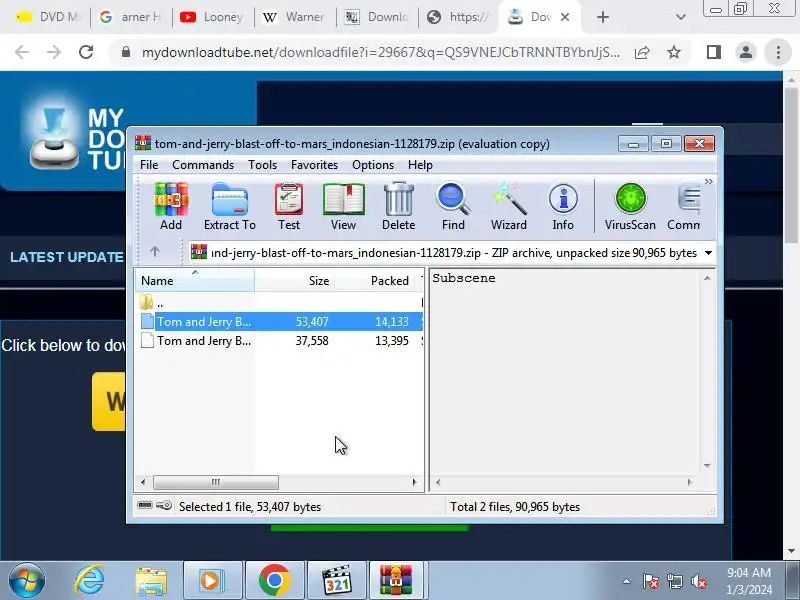Click the Test archive toolbar icon
The width and height of the screenshot is (800, 600).
pyautogui.click(x=289, y=207)
